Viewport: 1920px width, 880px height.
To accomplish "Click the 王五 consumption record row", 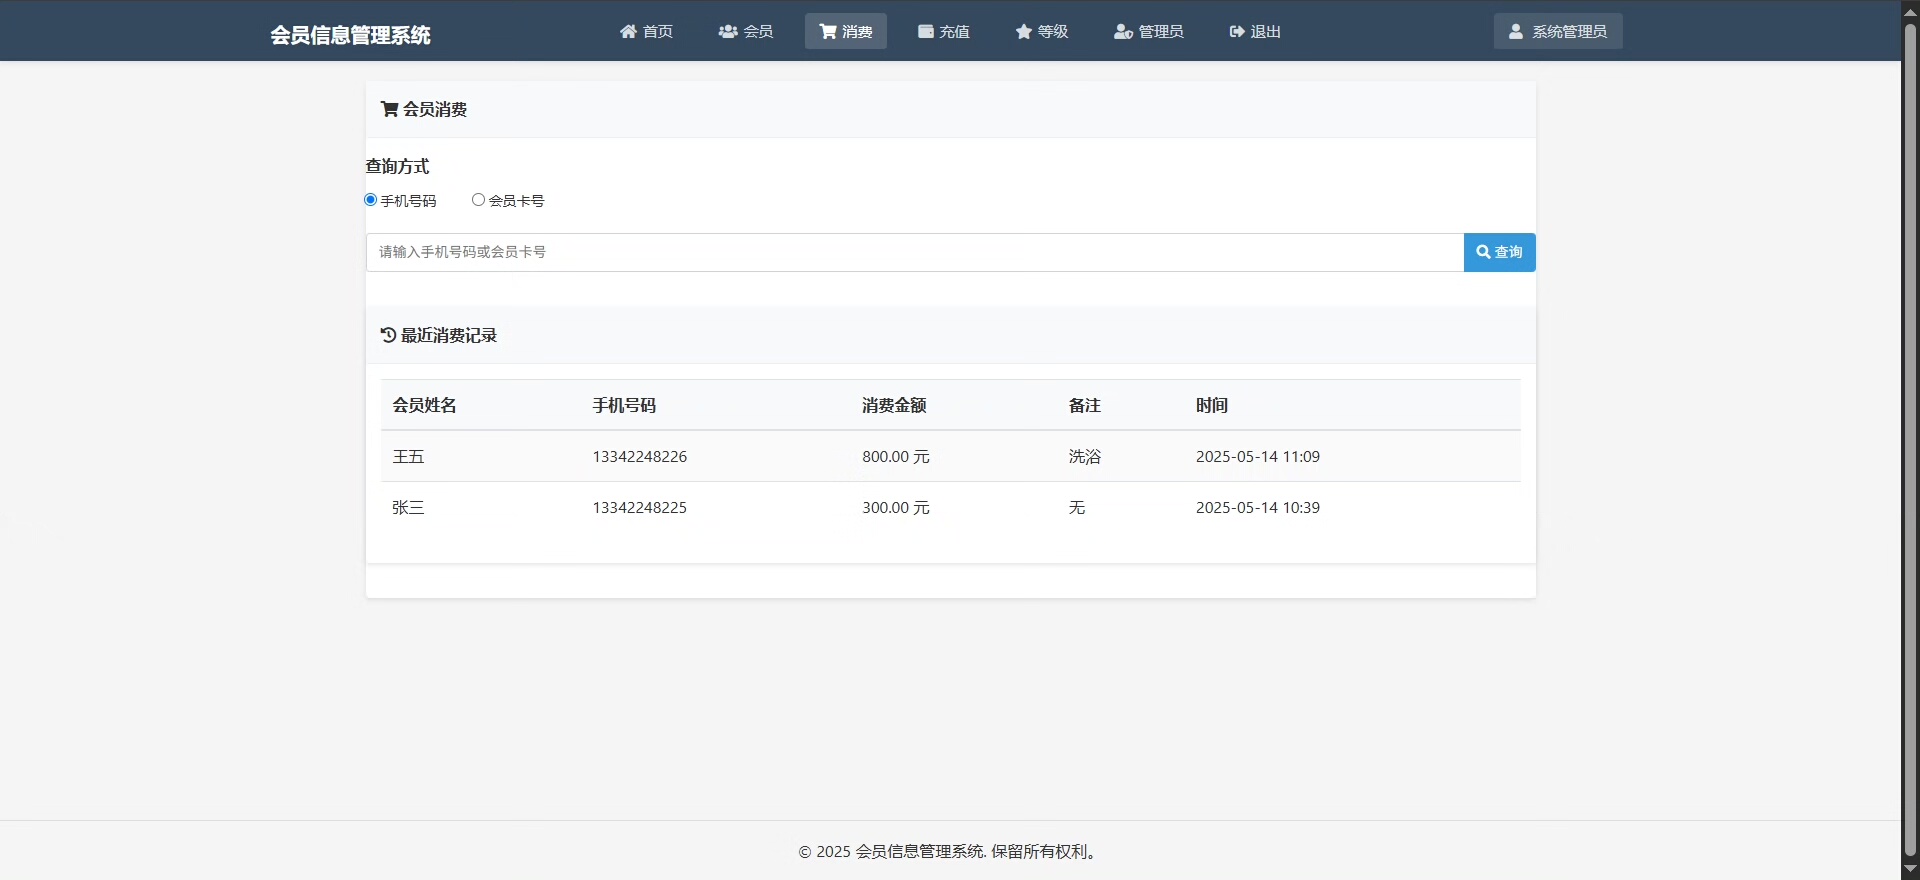I will tap(950, 457).
